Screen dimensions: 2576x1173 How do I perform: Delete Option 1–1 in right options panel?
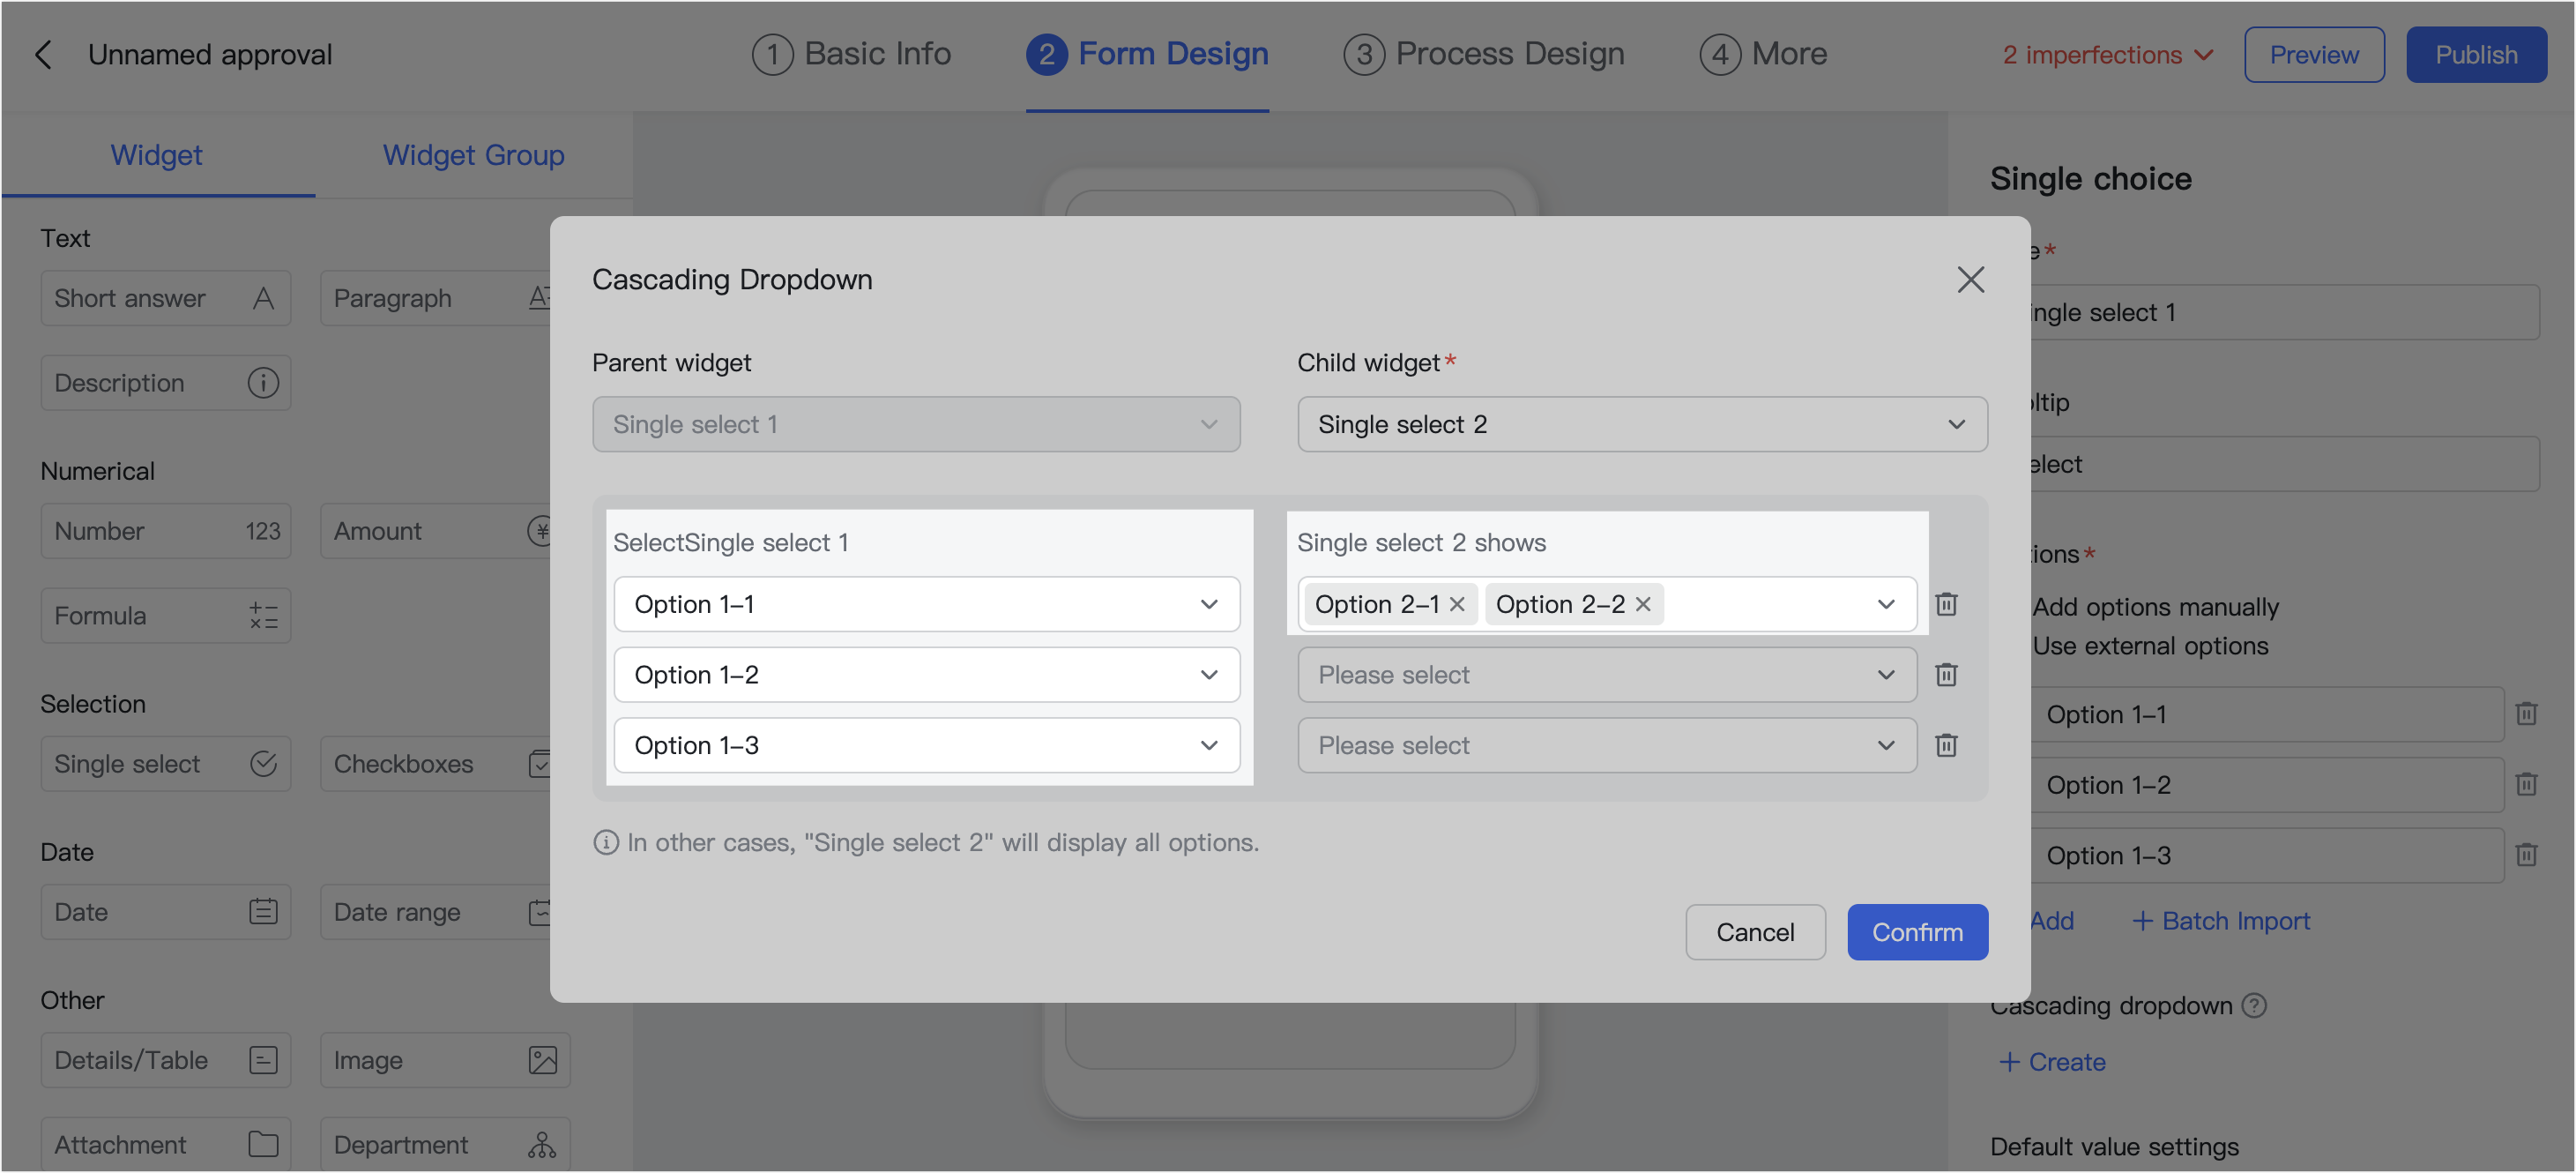coord(2526,714)
